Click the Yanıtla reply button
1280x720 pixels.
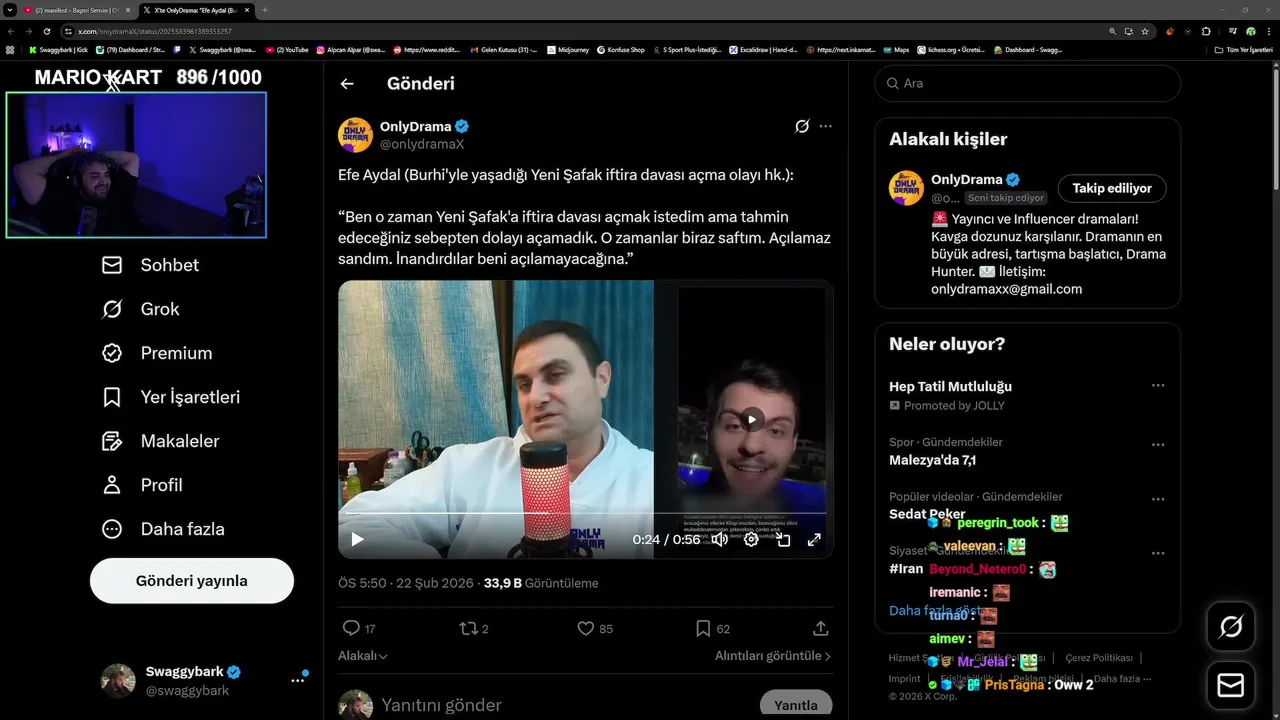pyautogui.click(x=796, y=704)
